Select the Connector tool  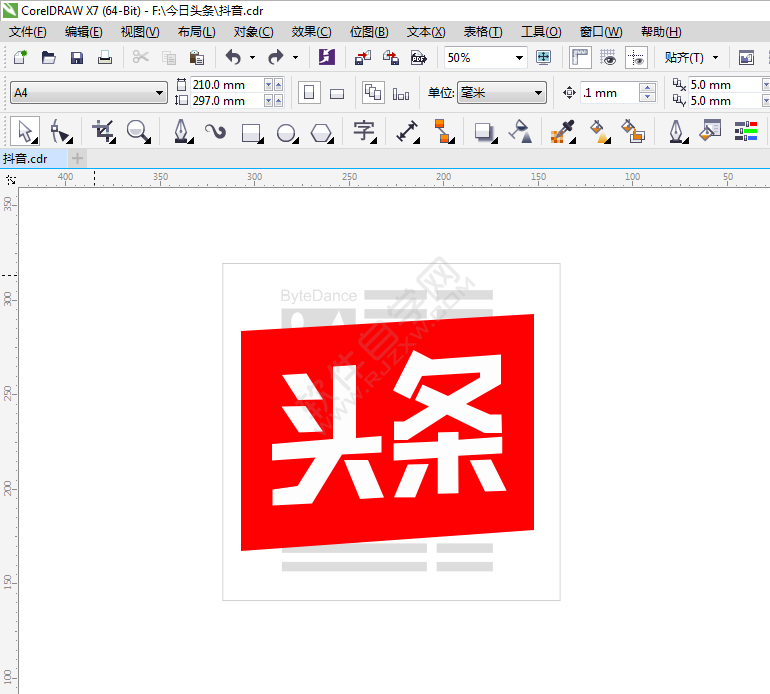pyautogui.click(x=444, y=132)
